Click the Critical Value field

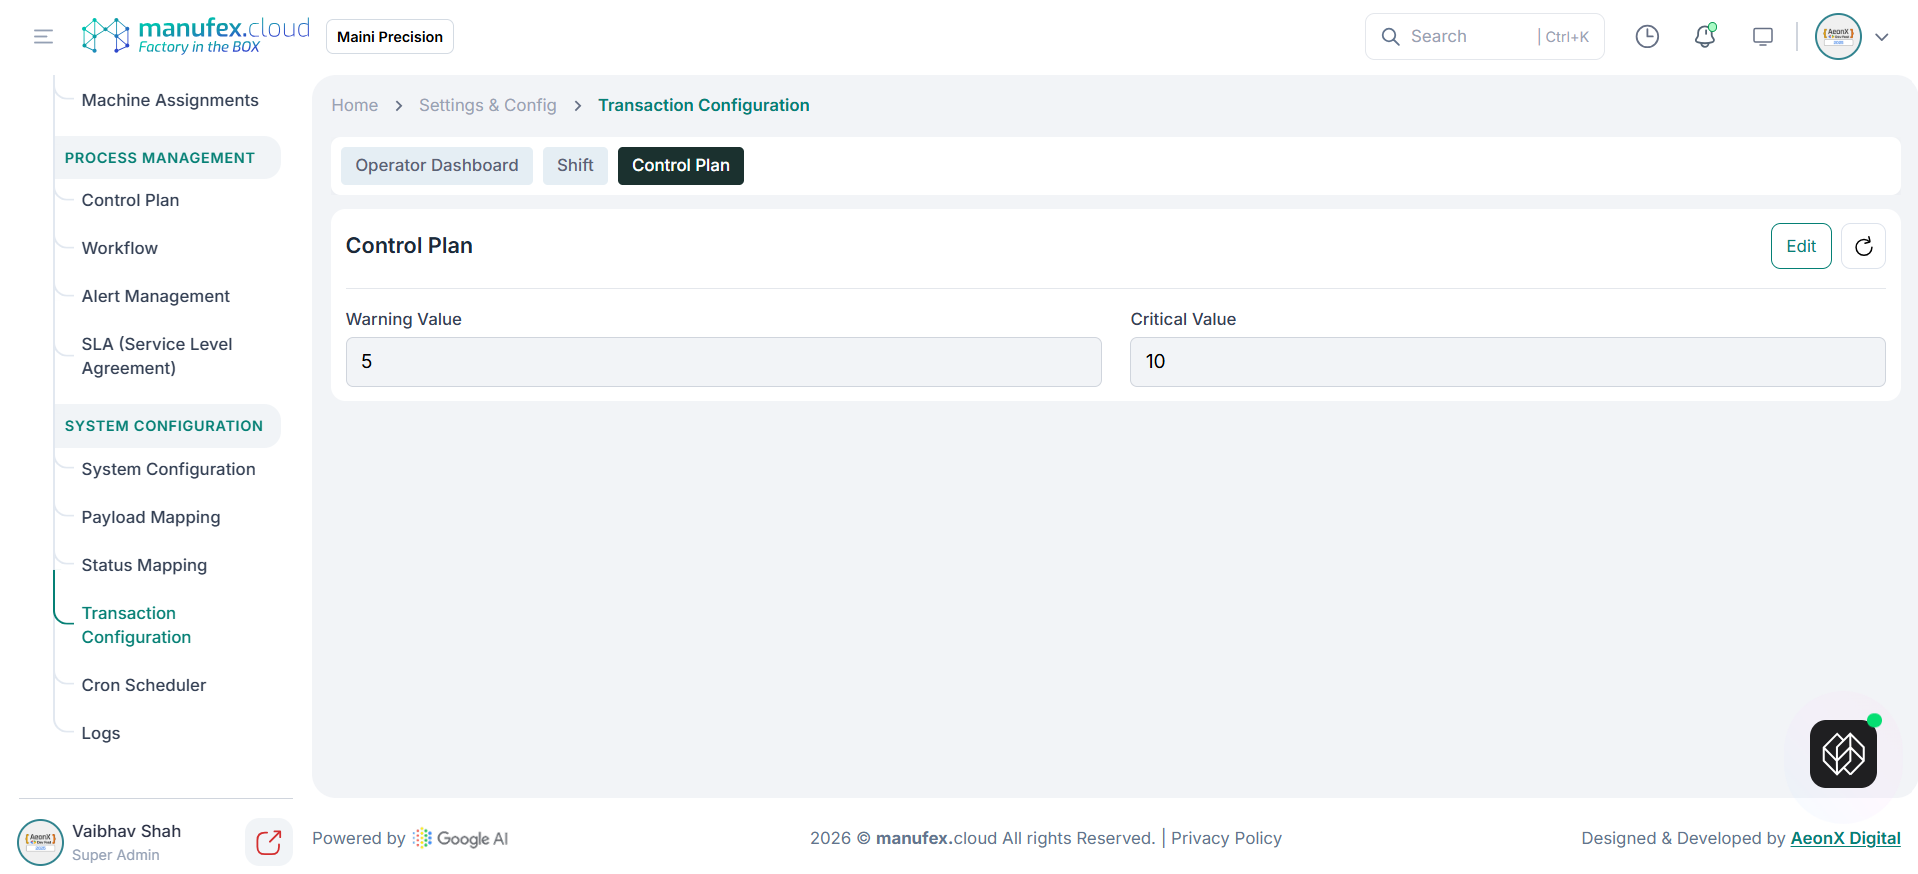tap(1508, 362)
